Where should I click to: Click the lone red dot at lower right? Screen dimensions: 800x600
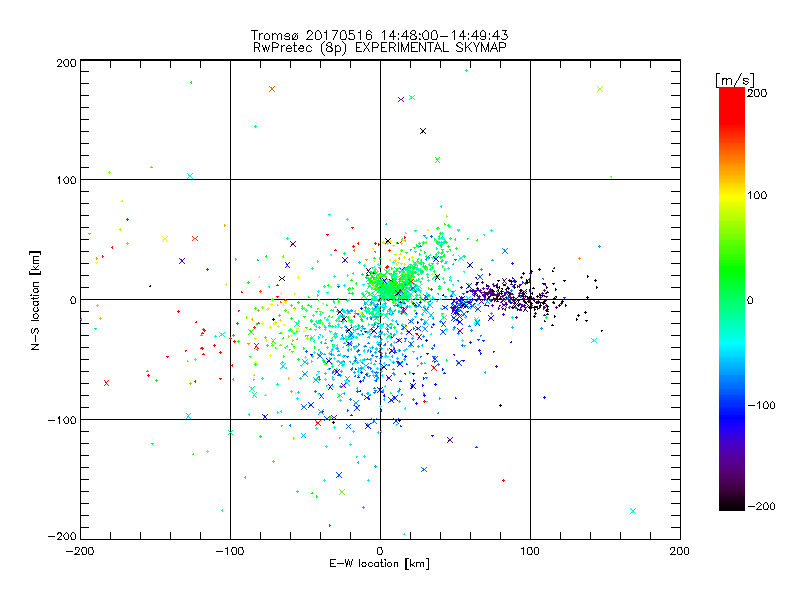504,481
